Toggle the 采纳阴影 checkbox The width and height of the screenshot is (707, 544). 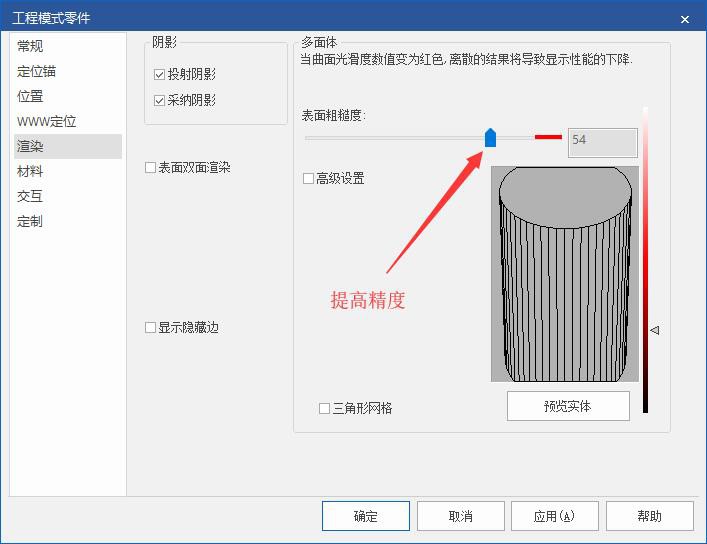pyautogui.click(x=159, y=101)
